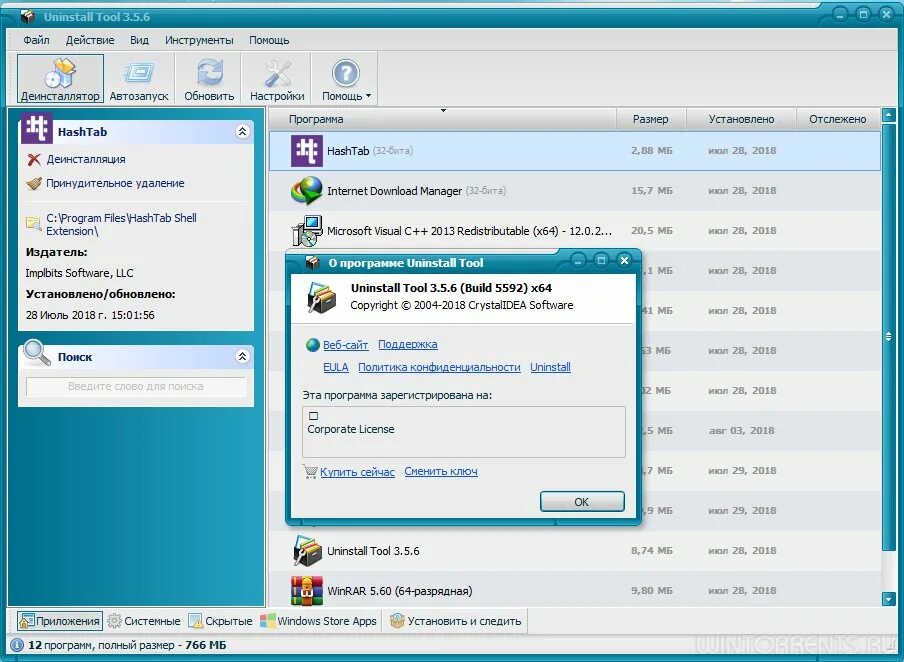Click the Implbits Software, LLC publisher text
This screenshot has height=662, width=904.
(79, 273)
